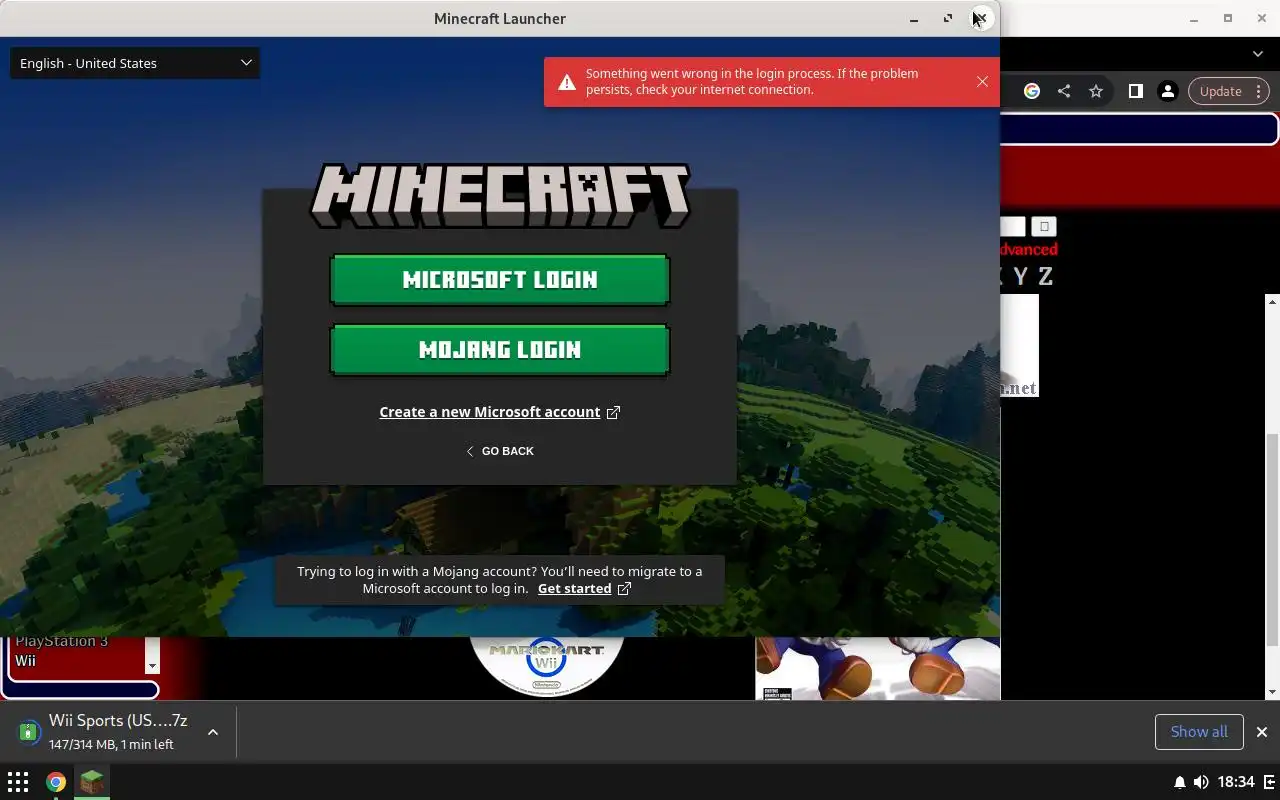Open the notifications bell in system tray
Viewport: 1280px width, 800px height.
[x=1180, y=782]
